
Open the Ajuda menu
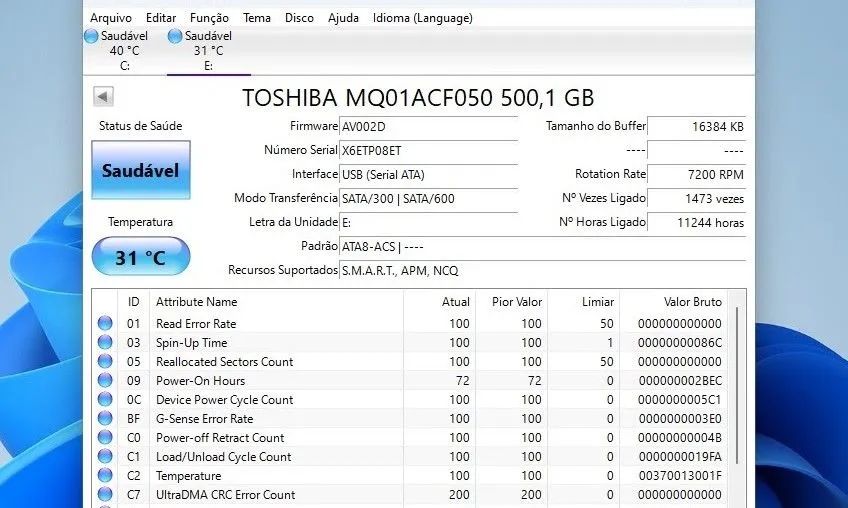click(x=343, y=18)
